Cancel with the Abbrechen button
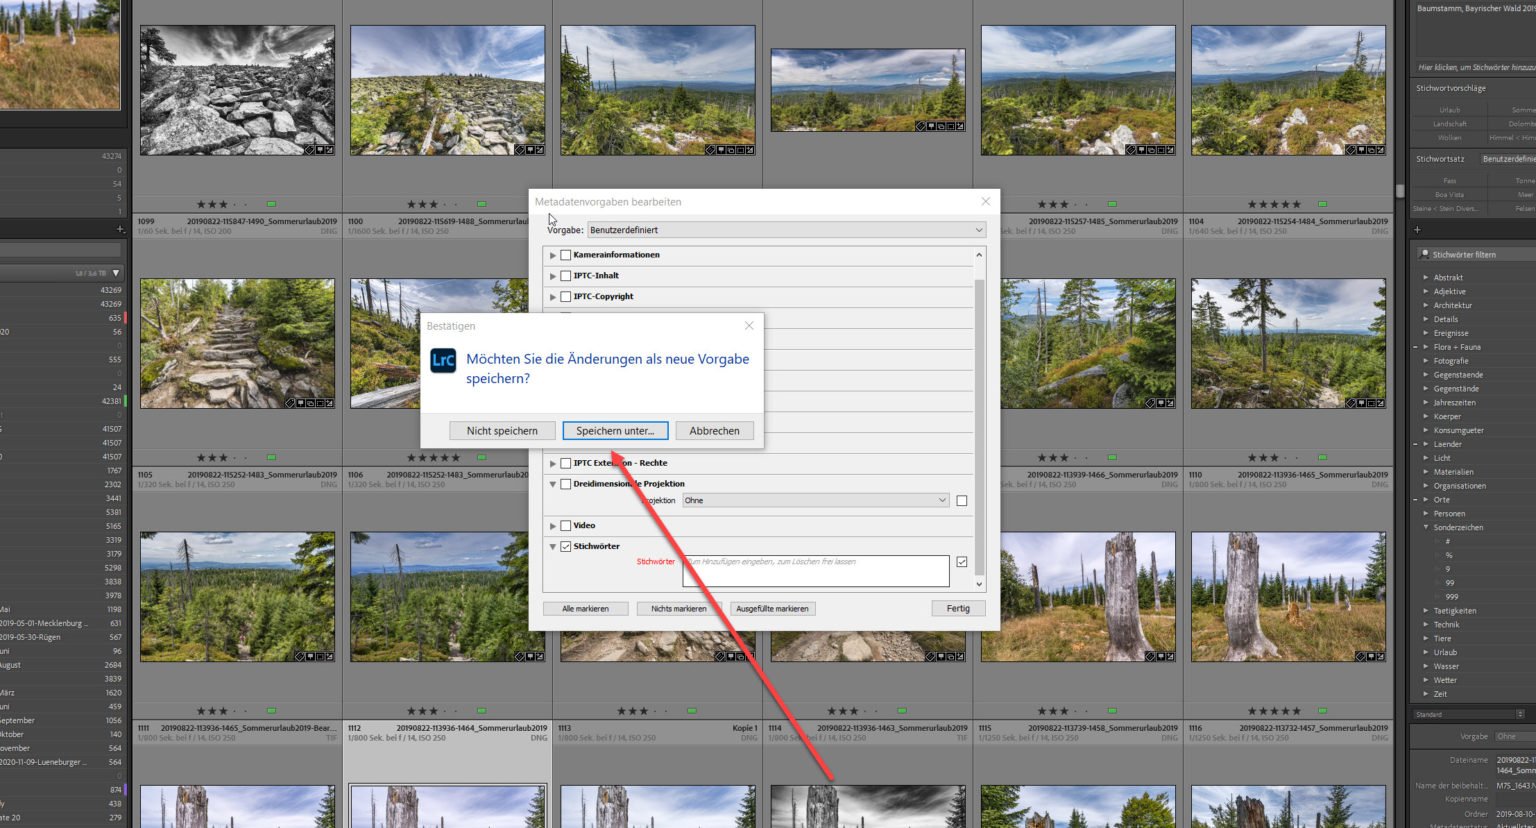 point(715,431)
